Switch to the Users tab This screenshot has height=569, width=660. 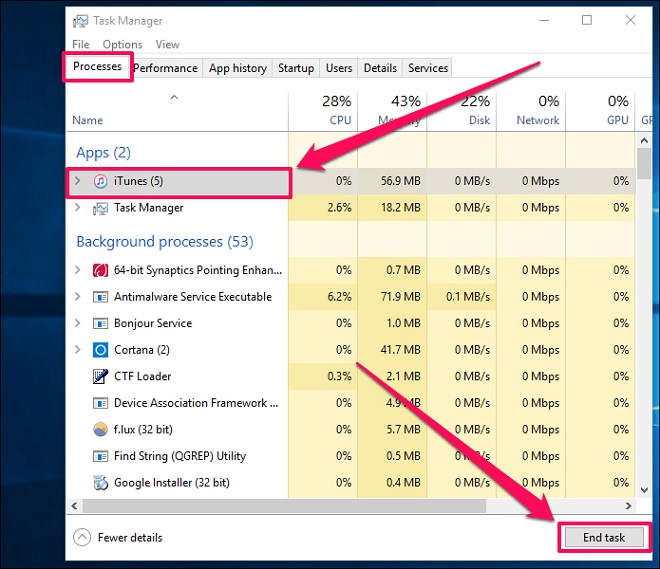pos(339,68)
